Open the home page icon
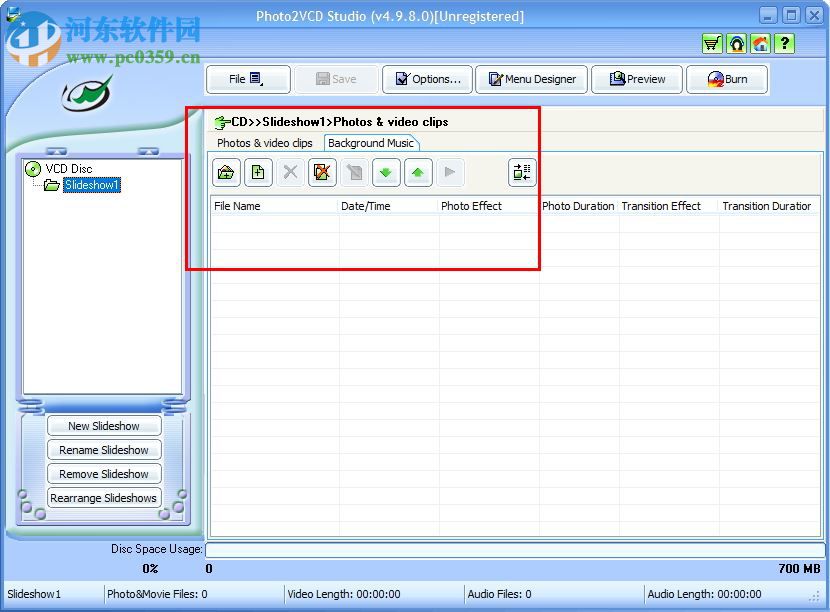 760,43
